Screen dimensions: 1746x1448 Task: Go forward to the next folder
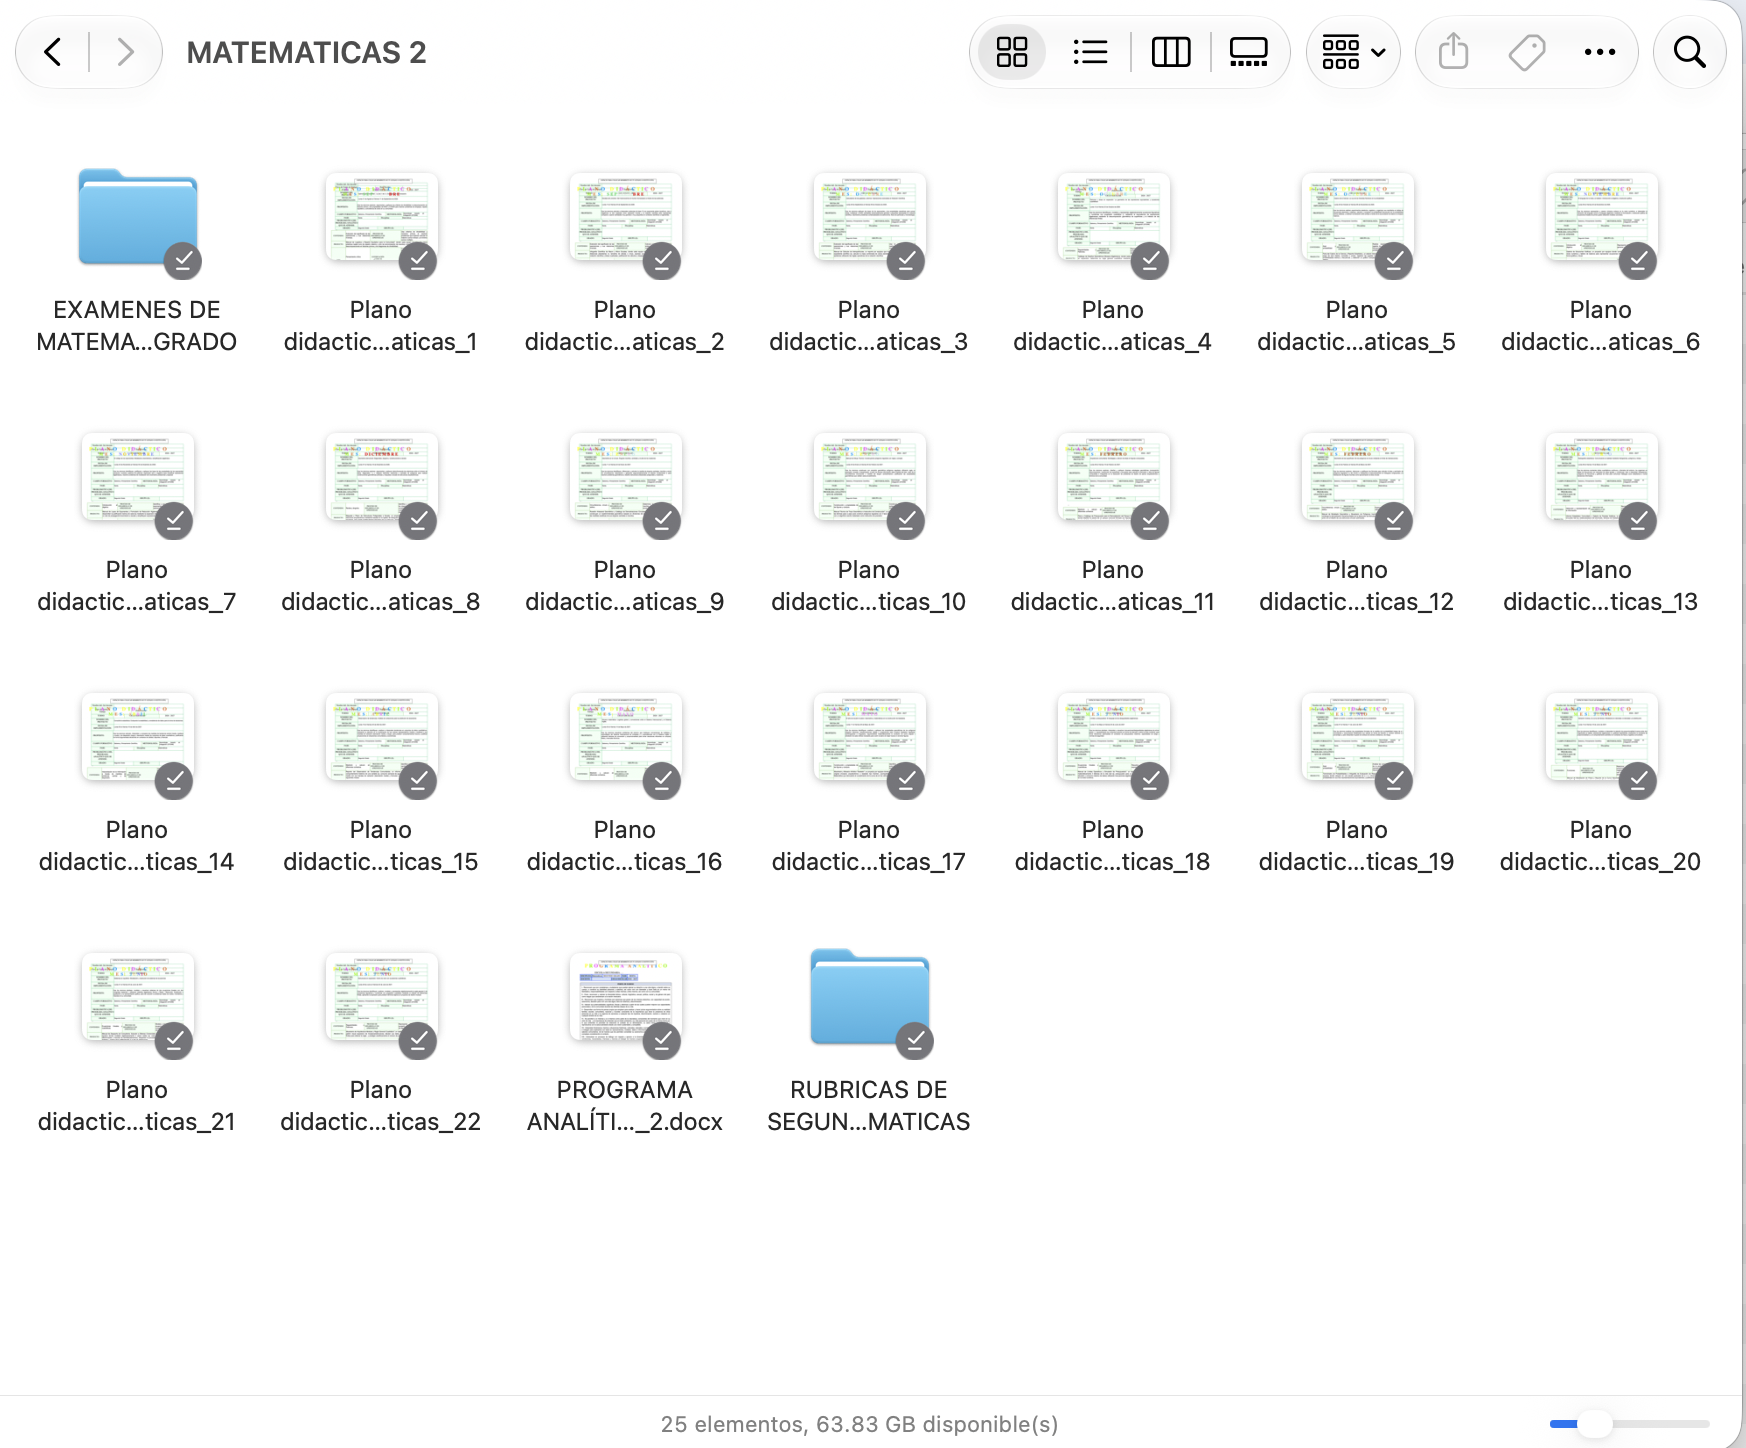point(125,52)
